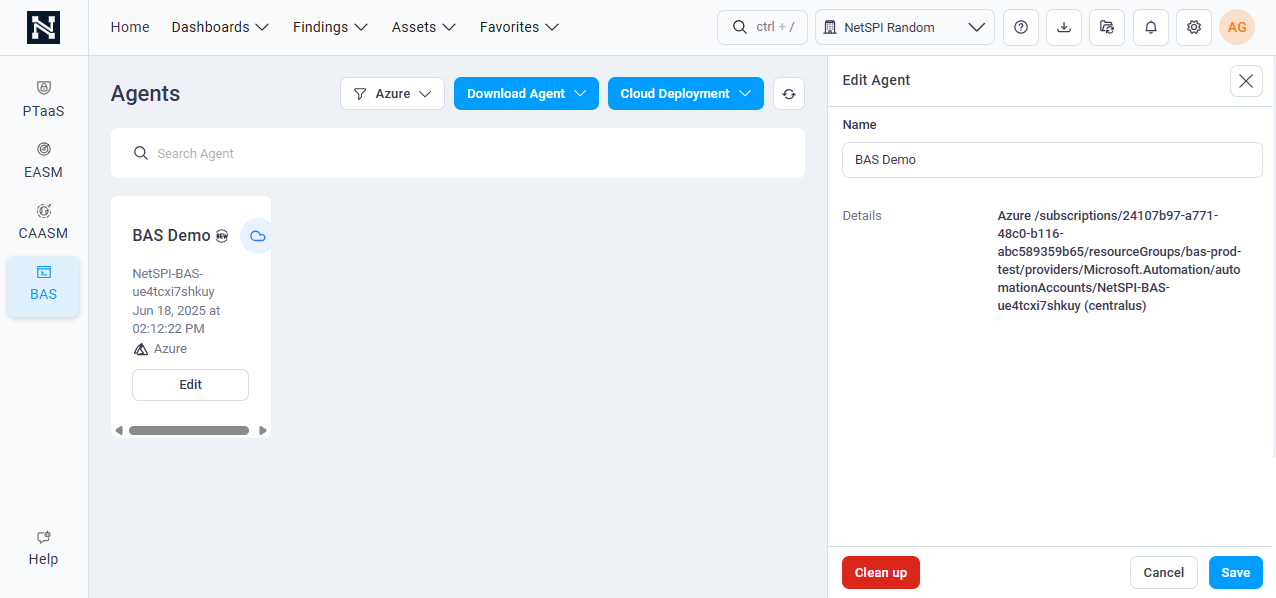The width and height of the screenshot is (1276, 598).
Task: Click the Search Agent field
Action: point(458,153)
